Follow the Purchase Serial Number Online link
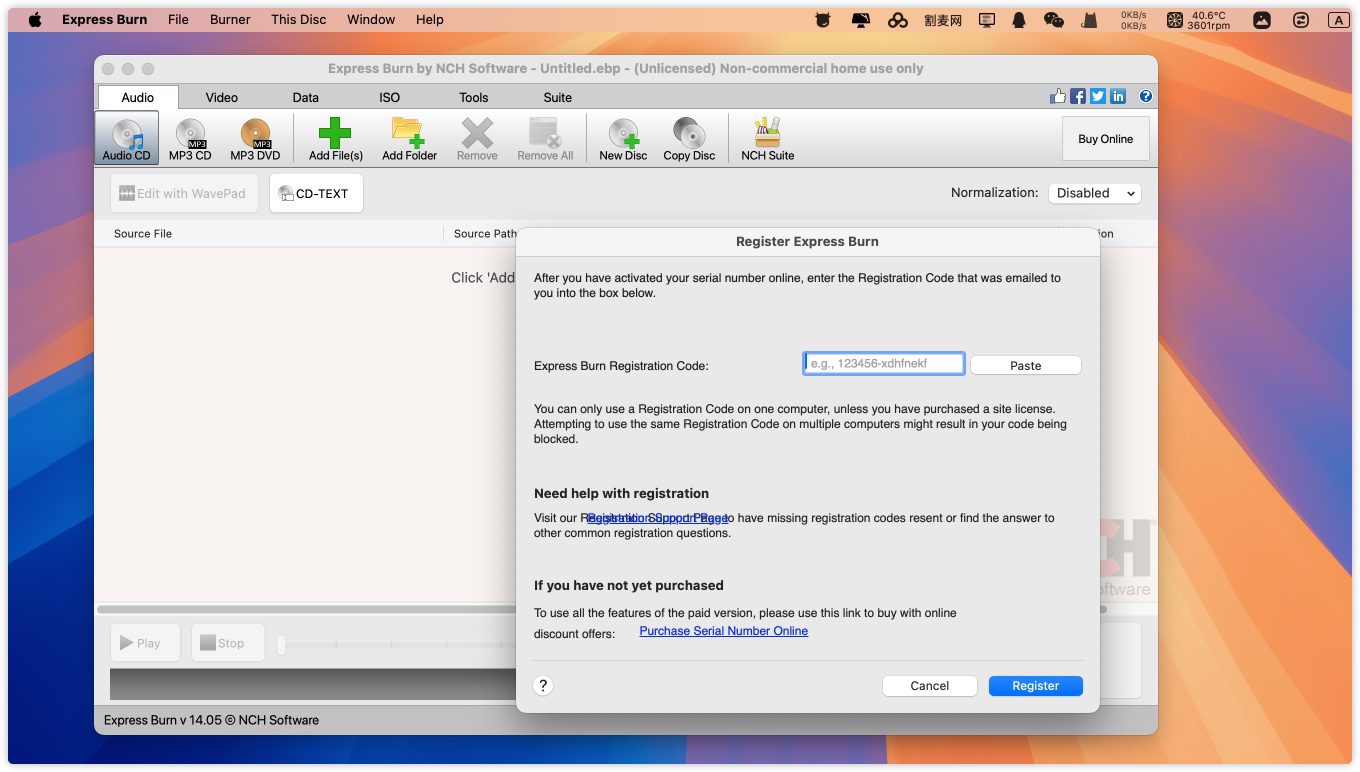 click(723, 632)
